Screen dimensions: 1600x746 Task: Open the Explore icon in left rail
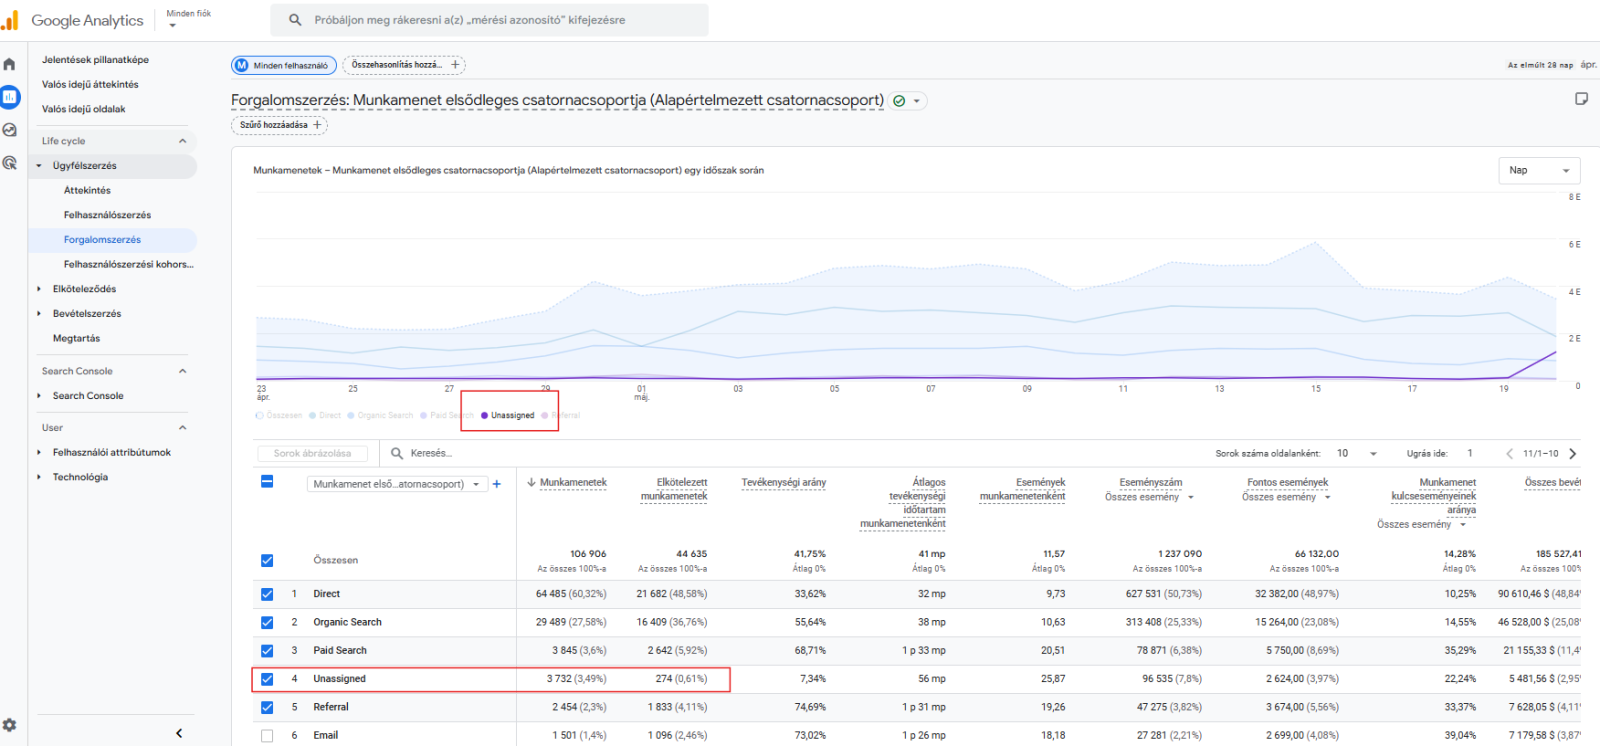coord(9,130)
